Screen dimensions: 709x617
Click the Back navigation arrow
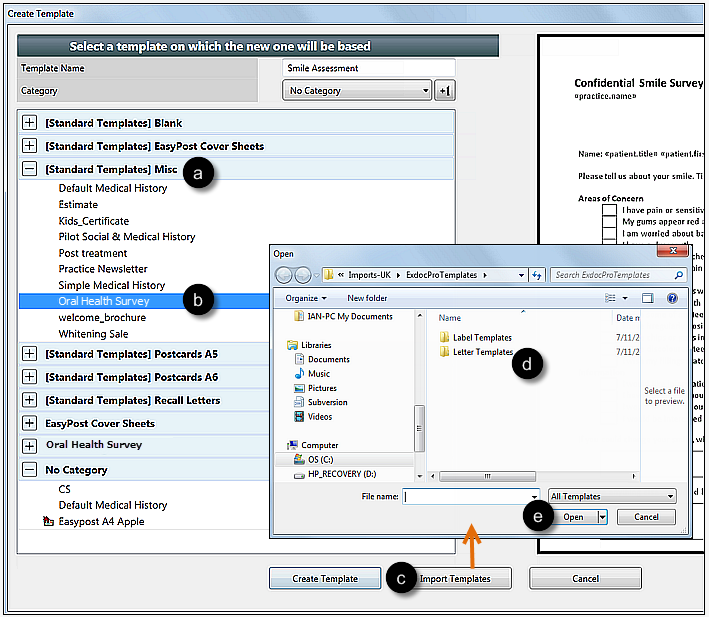[x=284, y=275]
